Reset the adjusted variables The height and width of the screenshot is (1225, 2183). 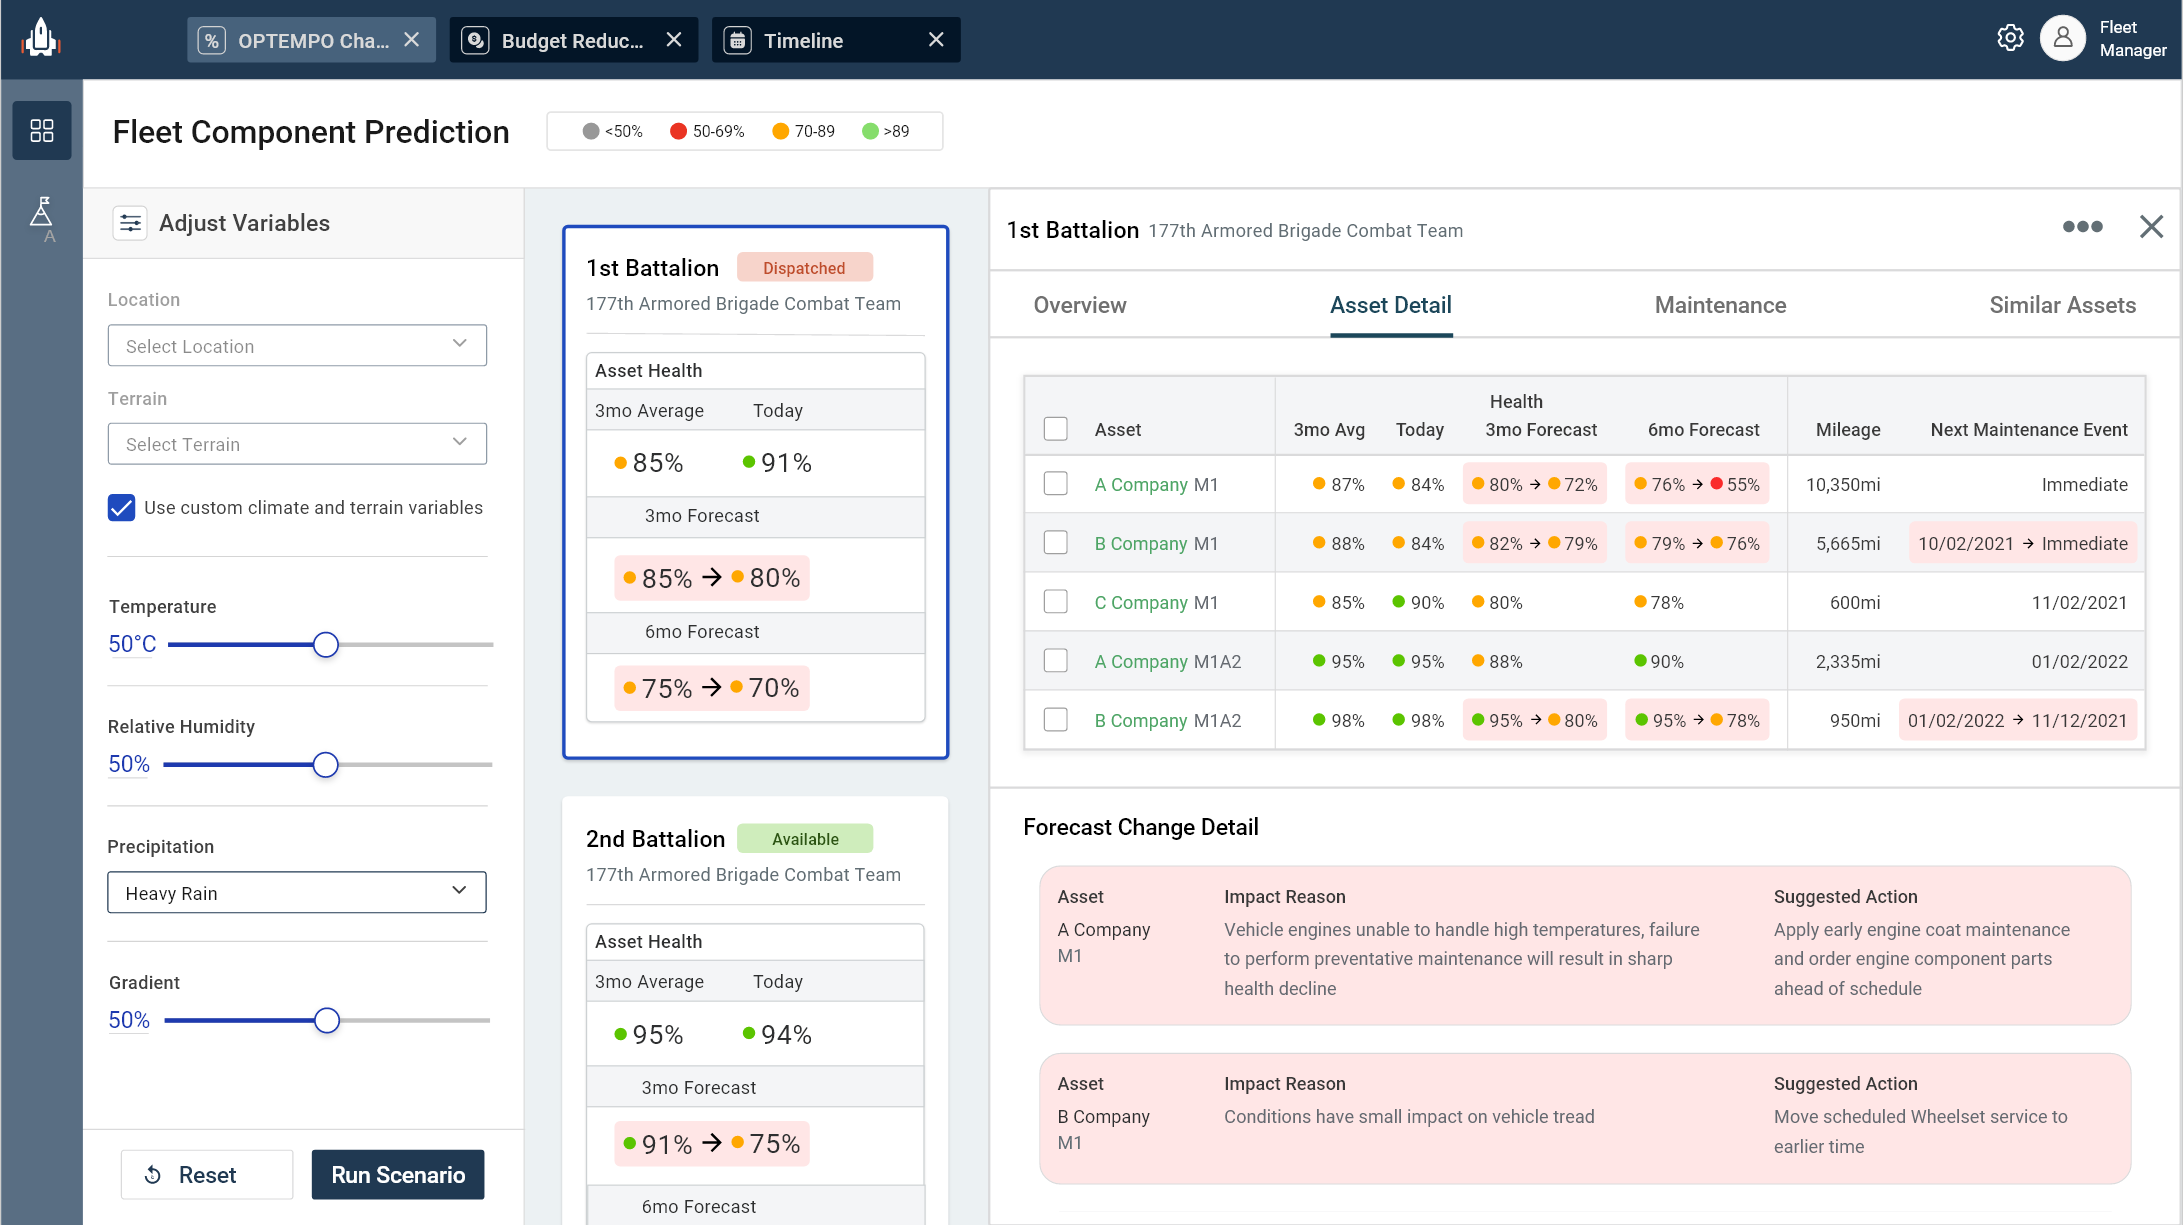(206, 1174)
